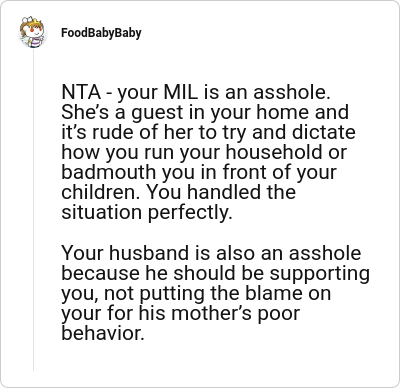Open FoodBabyBaby's Snoo avatar
400x388 pixels.
click(33, 32)
